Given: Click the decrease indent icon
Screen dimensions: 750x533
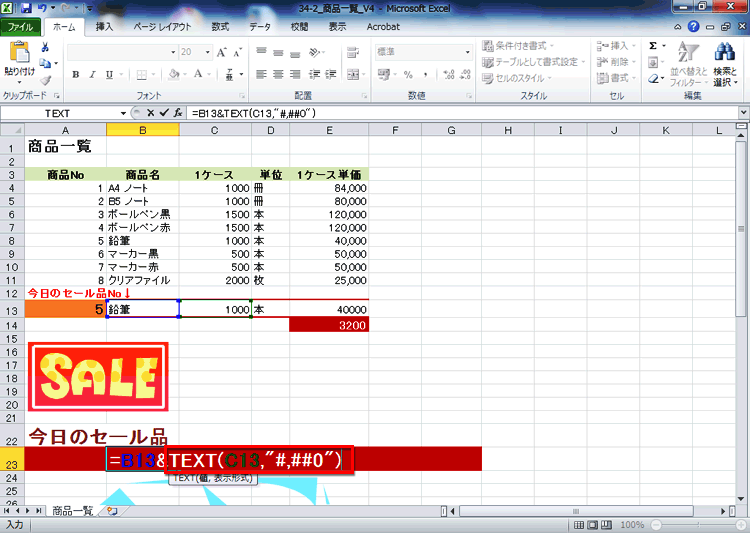Looking at the screenshot, I should tap(314, 74).
